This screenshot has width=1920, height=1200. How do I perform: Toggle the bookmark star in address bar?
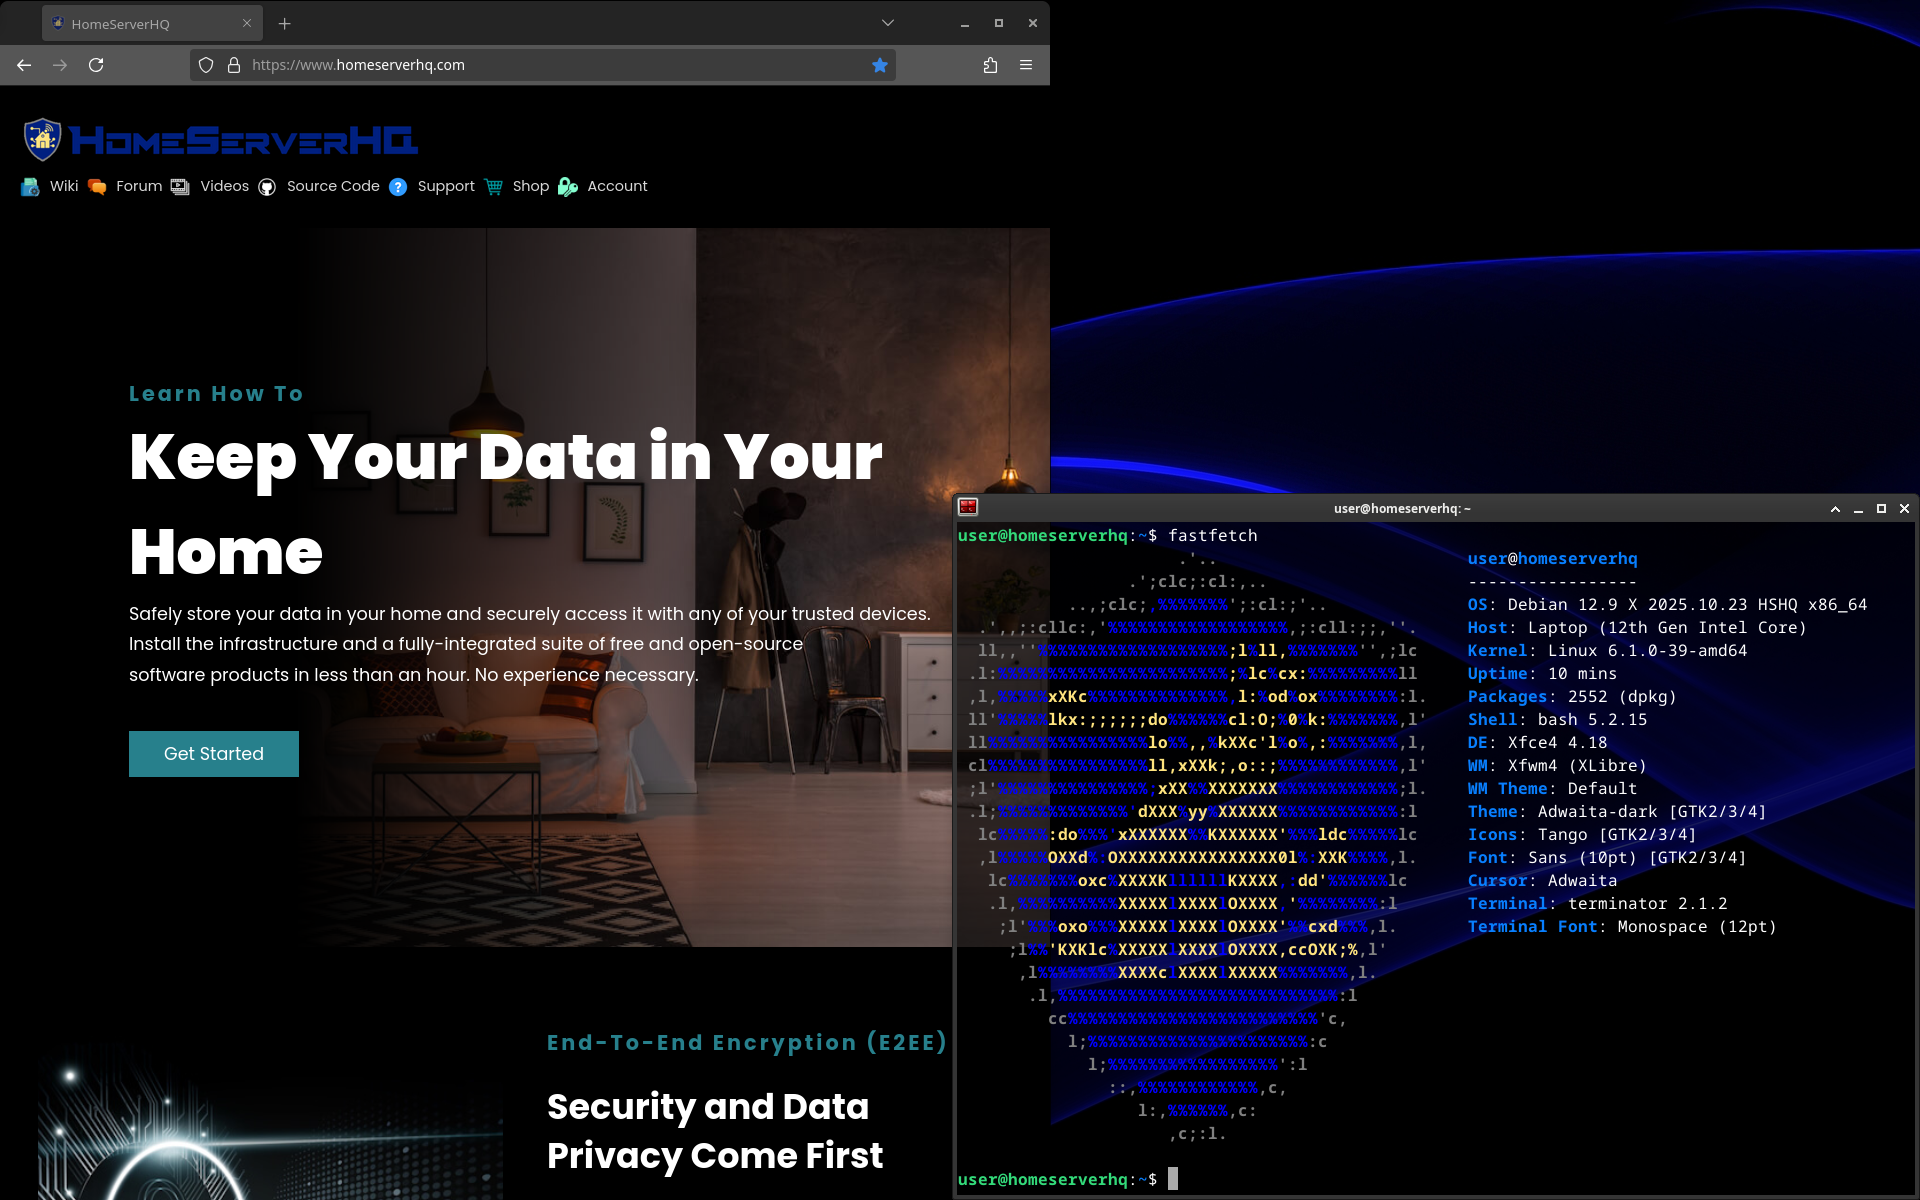(x=880, y=65)
